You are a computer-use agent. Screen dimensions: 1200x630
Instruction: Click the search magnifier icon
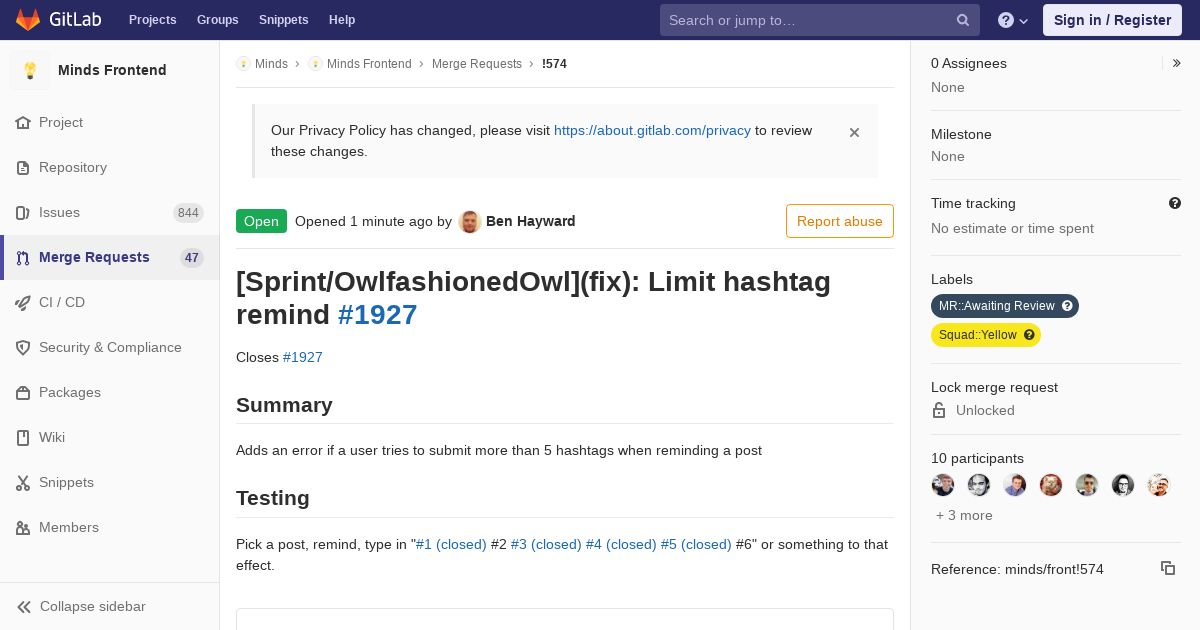(963, 20)
